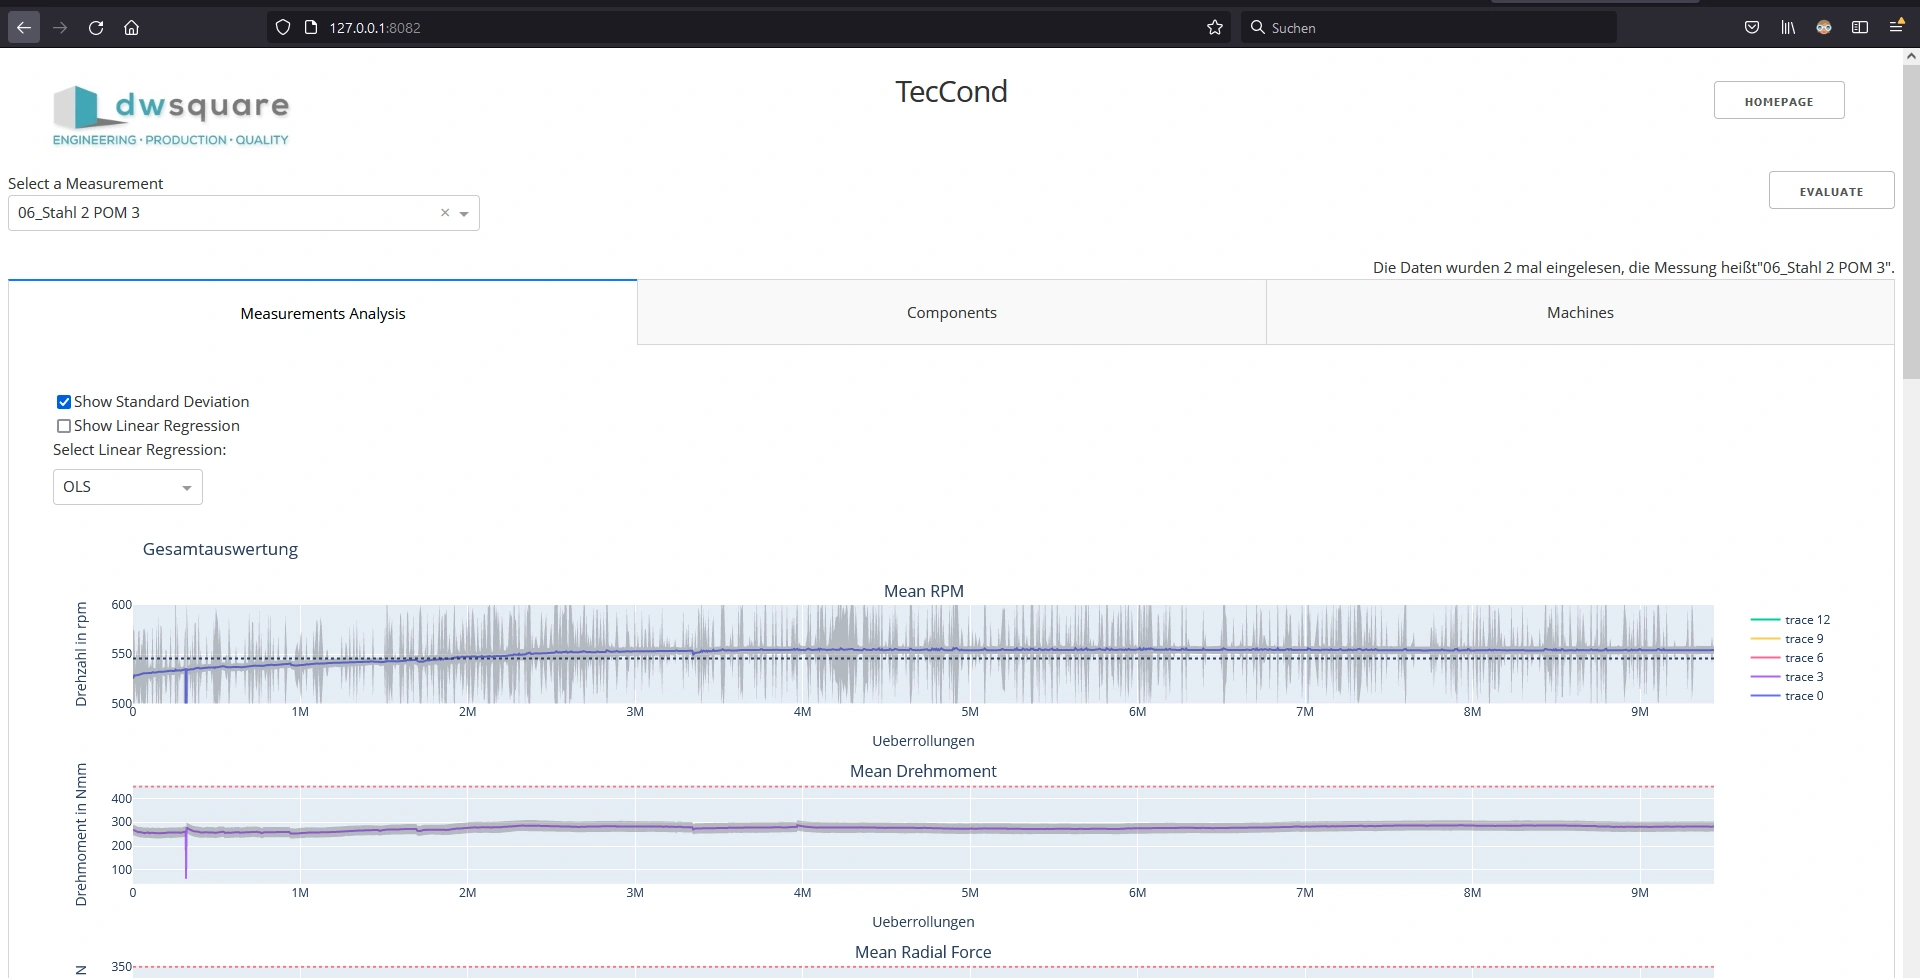The width and height of the screenshot is (1920, 978).
Task: Open the Pocket save icon
Action: click(1752, 28)
